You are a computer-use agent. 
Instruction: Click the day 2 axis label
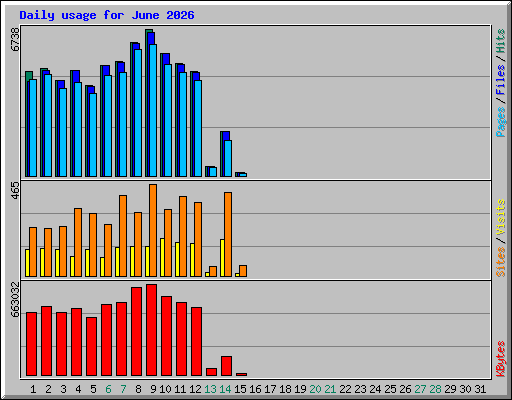pyautogui.click(x=48, y=389)
